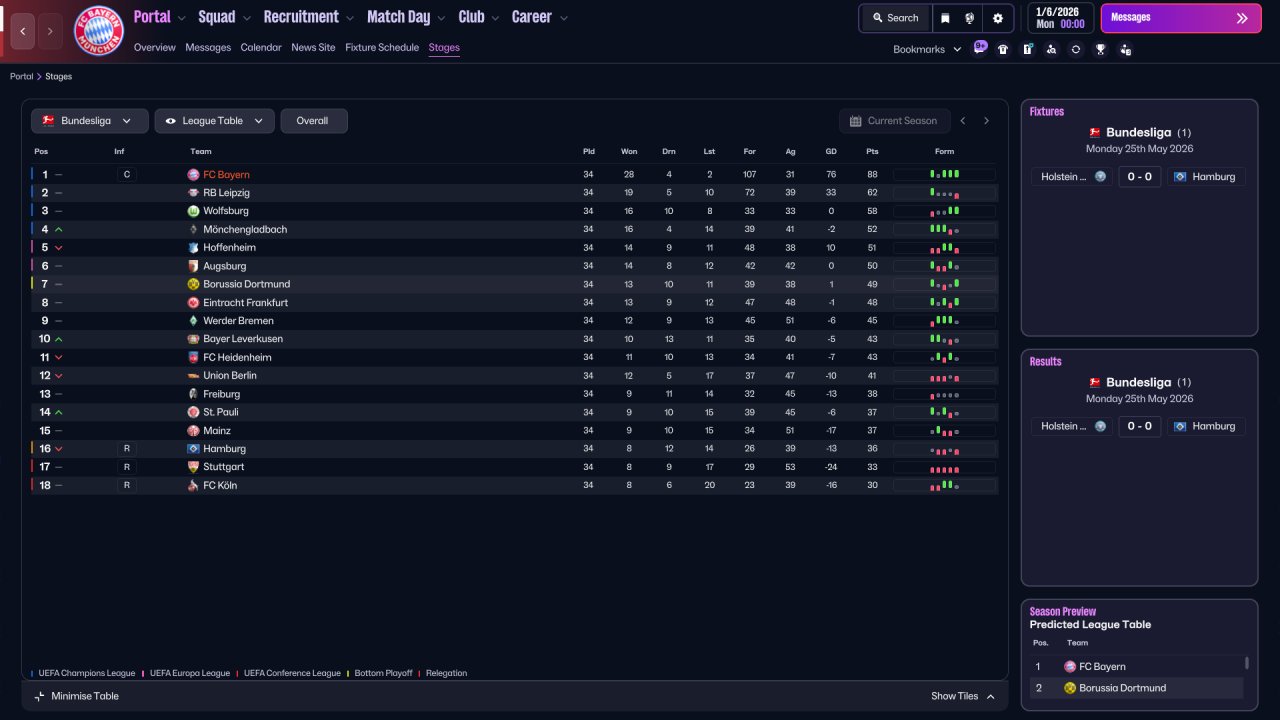Open the Mönchengladbach team link
Image resolution: width=1280 pixels, height=720 pixels.
click(245, 229)
